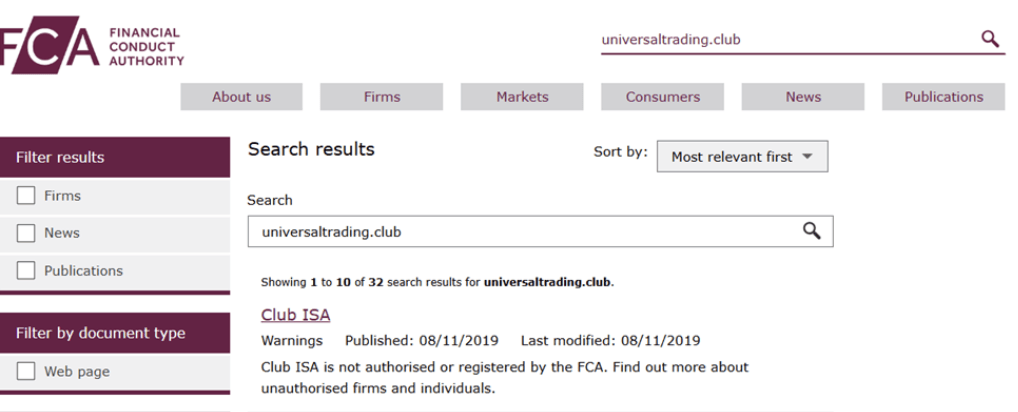Open the Publications navigation item

click(943, 97)
